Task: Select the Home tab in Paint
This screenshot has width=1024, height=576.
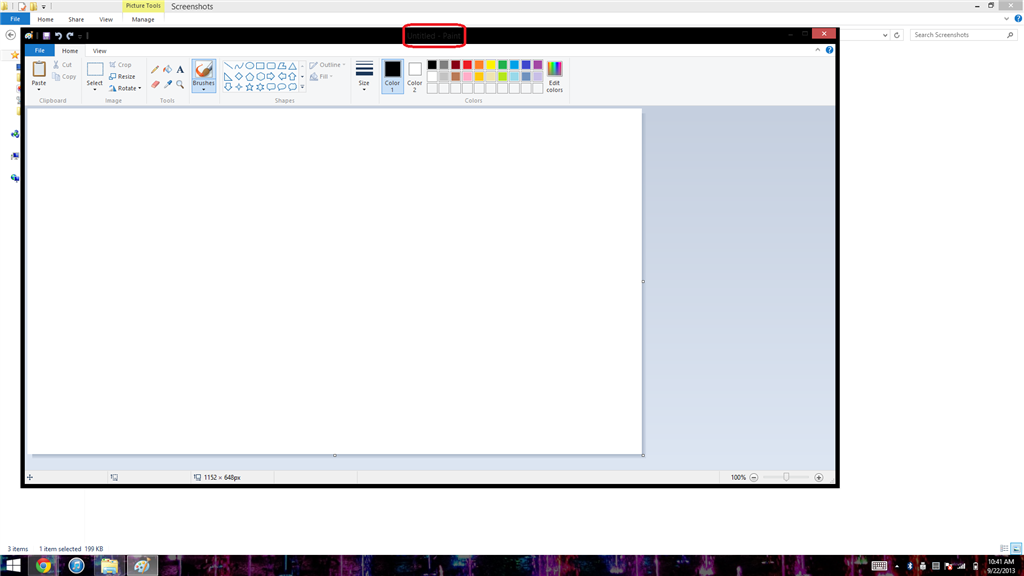Action: point(70,51)
